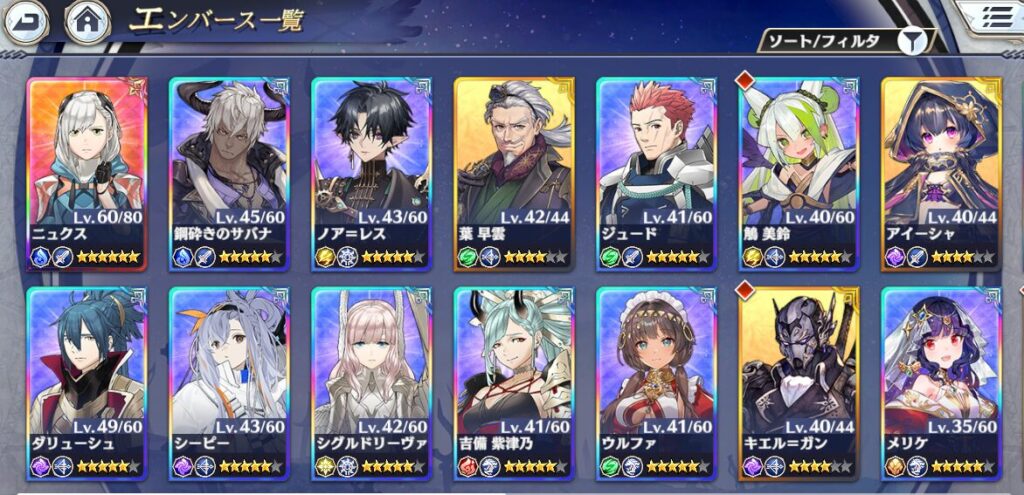The height and width of the screenshot is (495, 1024).
Task: Tap the back arrow button
Action: 26,21
